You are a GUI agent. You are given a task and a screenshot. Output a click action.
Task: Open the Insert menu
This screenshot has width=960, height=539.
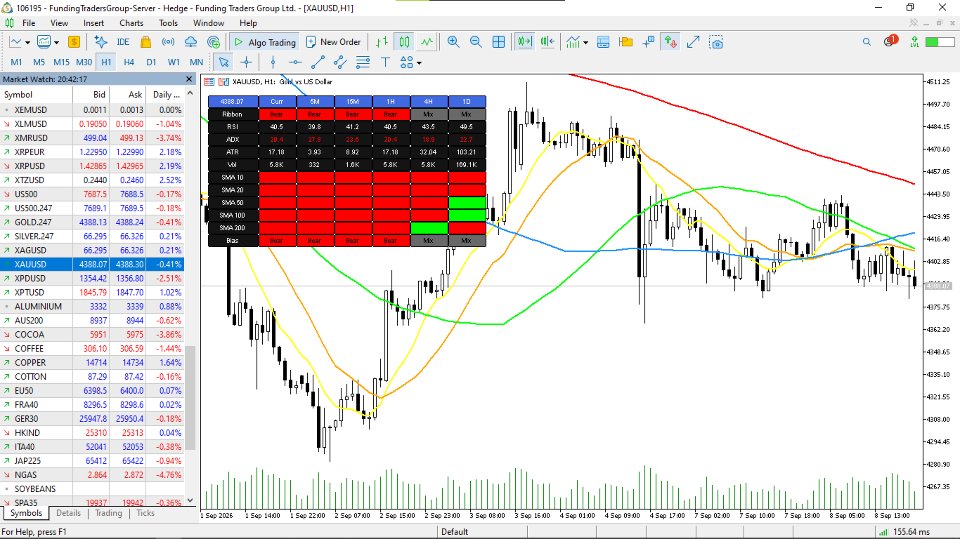[94, 23]
